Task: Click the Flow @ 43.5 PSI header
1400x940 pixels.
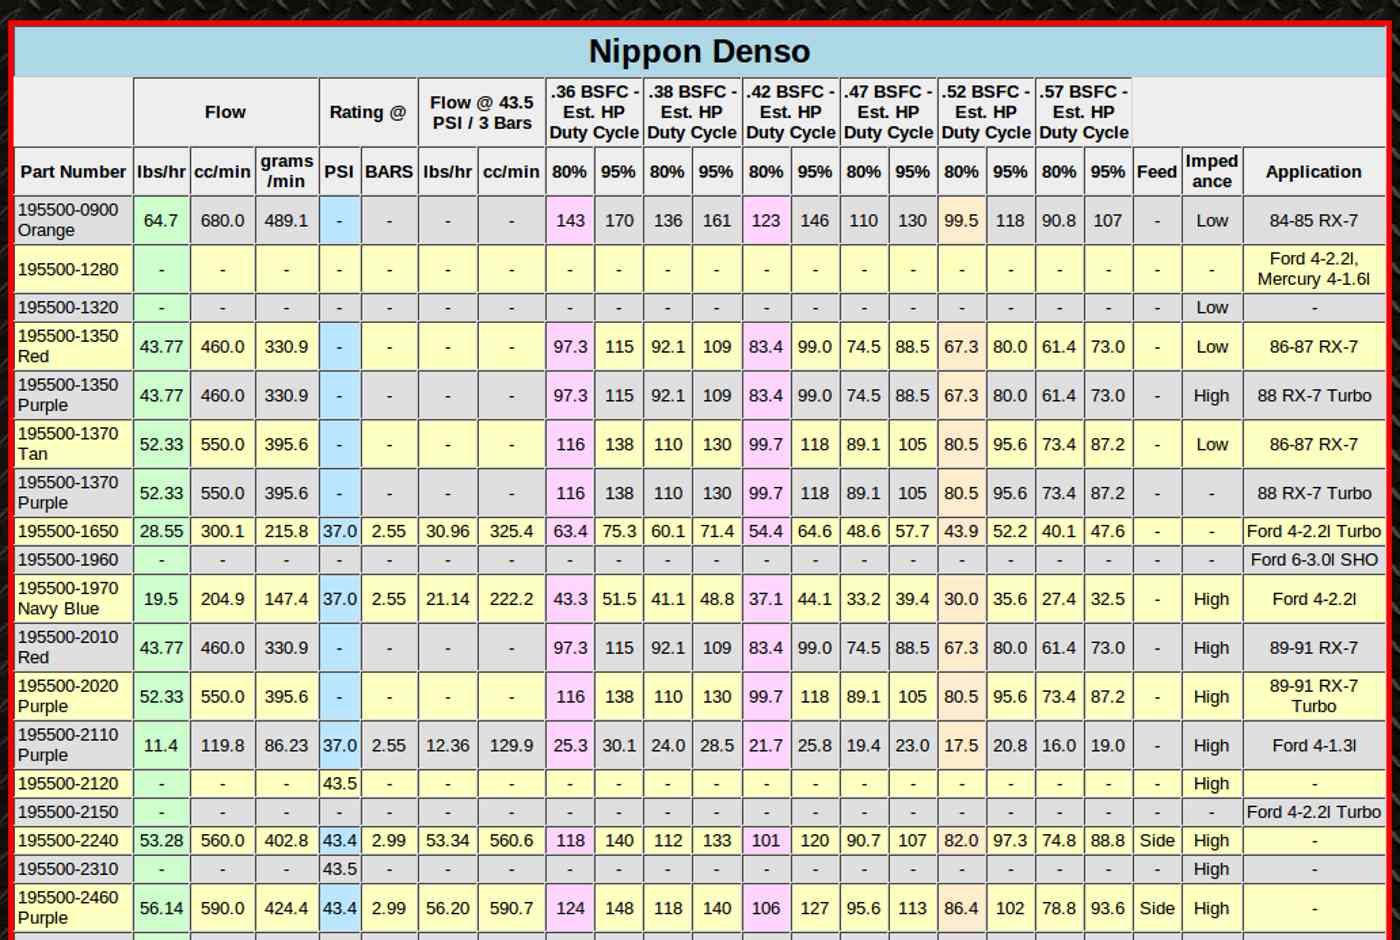Action: (x=481, y=112)
